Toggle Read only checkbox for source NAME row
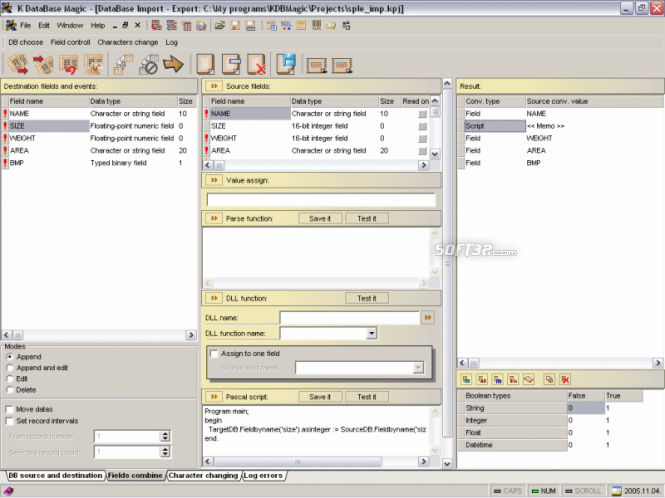Viewport: 665px width, 498px height. (422, 114)
